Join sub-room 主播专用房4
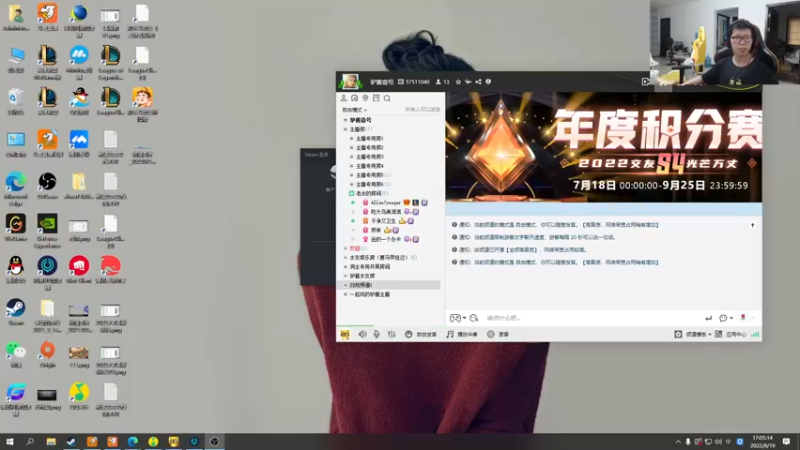The height and width of the screenshot is (450, 800). pyautogui.click(x=369, y=166)
